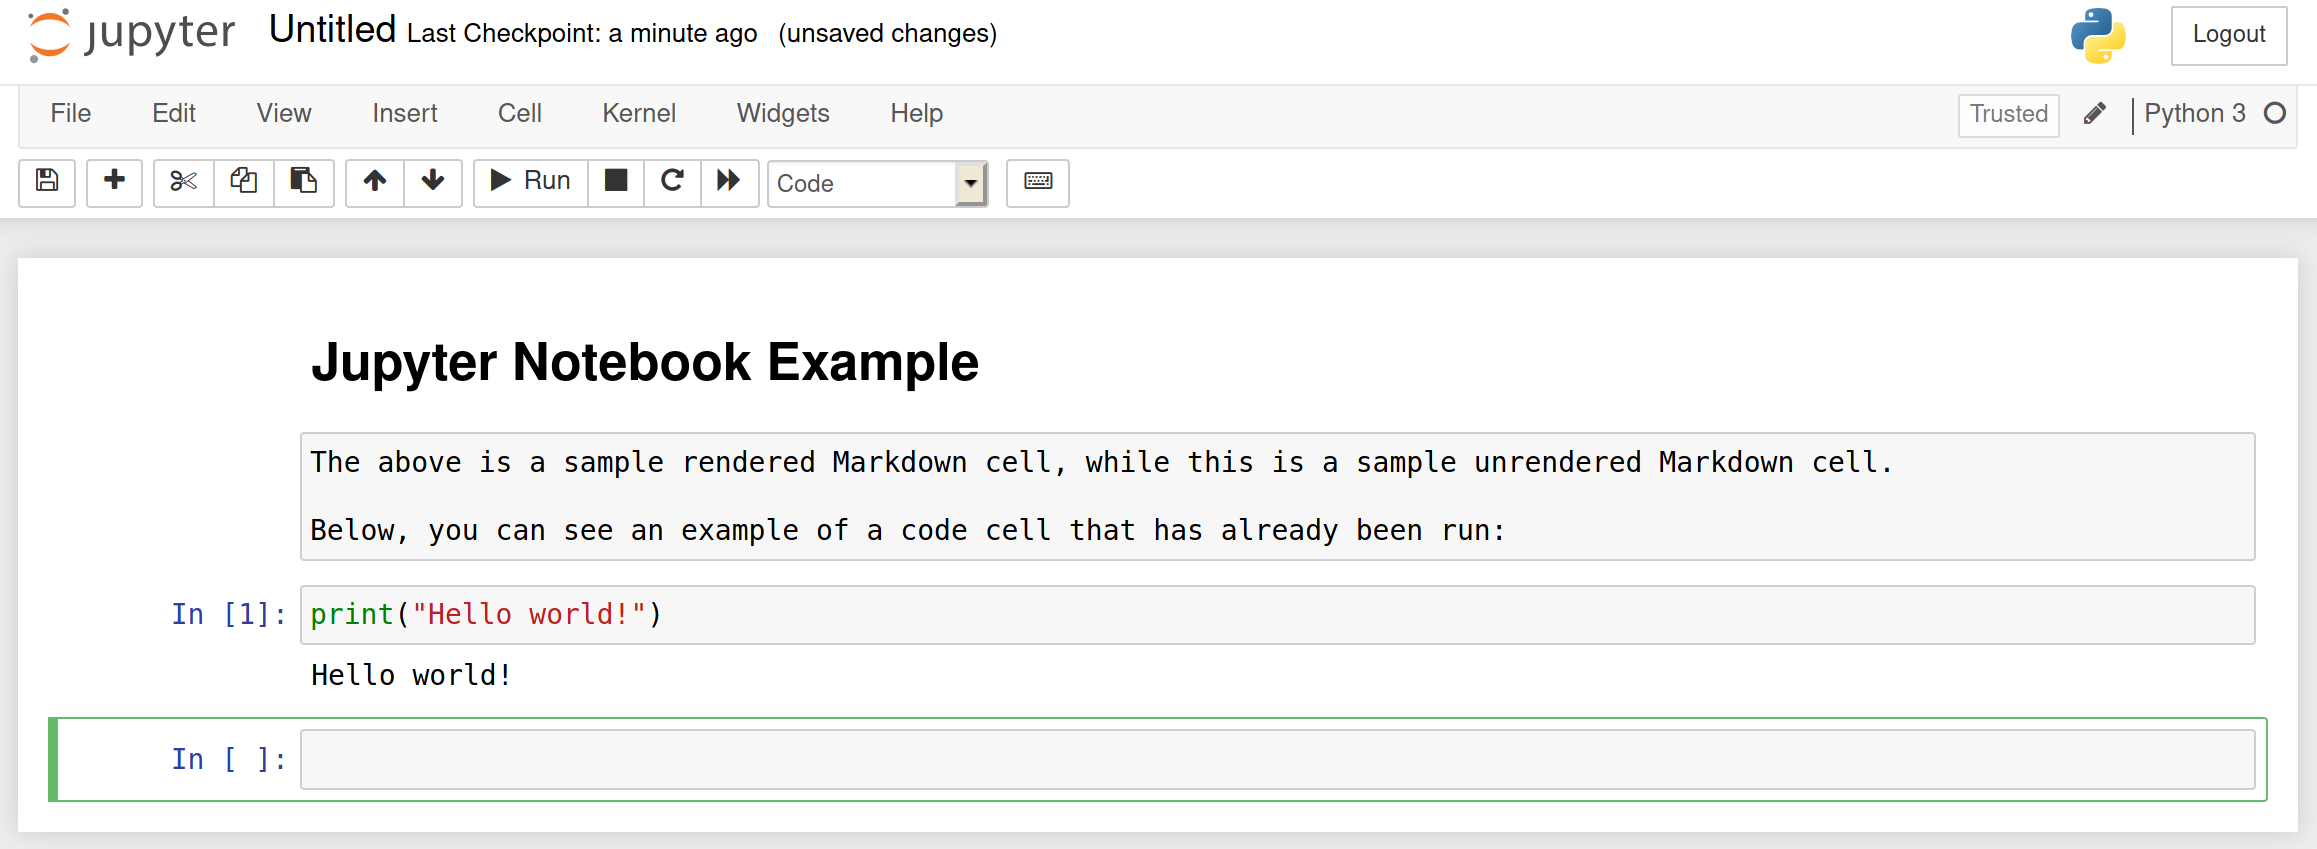
Task: Paste cell below
Action: click(304, 183)
